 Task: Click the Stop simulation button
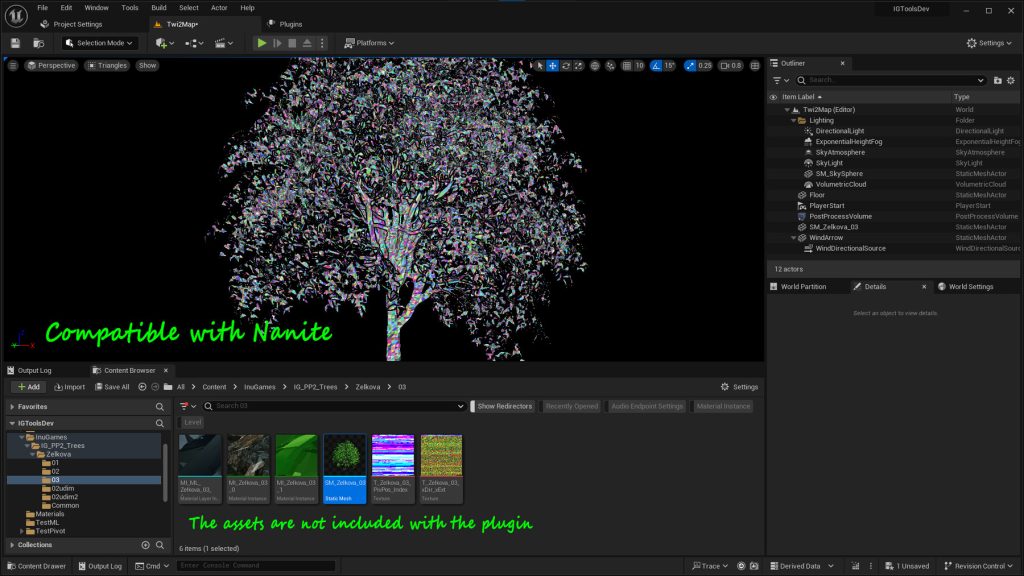pos(292,43)
